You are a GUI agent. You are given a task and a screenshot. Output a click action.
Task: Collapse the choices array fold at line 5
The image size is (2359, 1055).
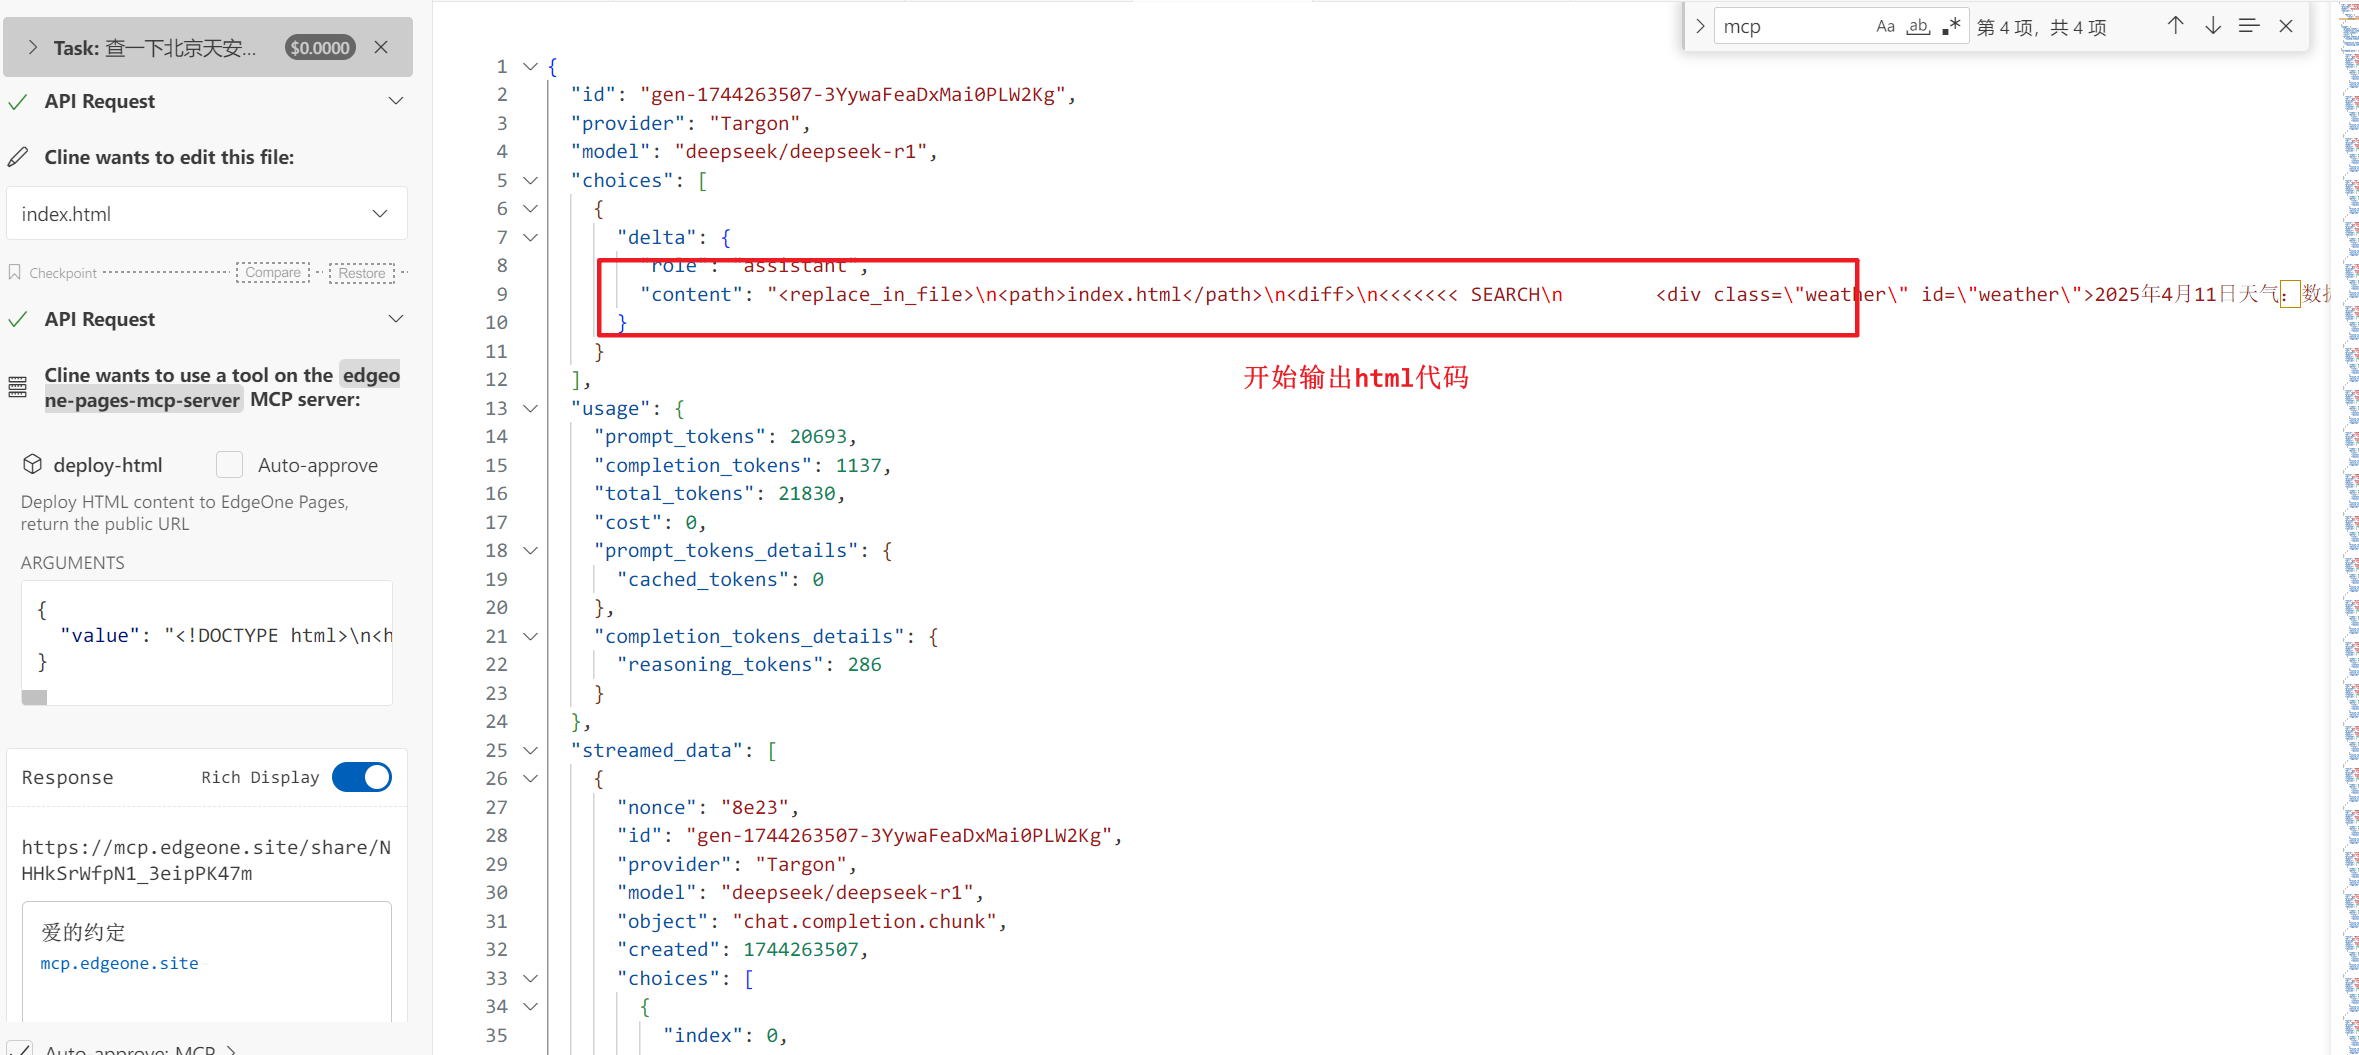pos(531,180)
